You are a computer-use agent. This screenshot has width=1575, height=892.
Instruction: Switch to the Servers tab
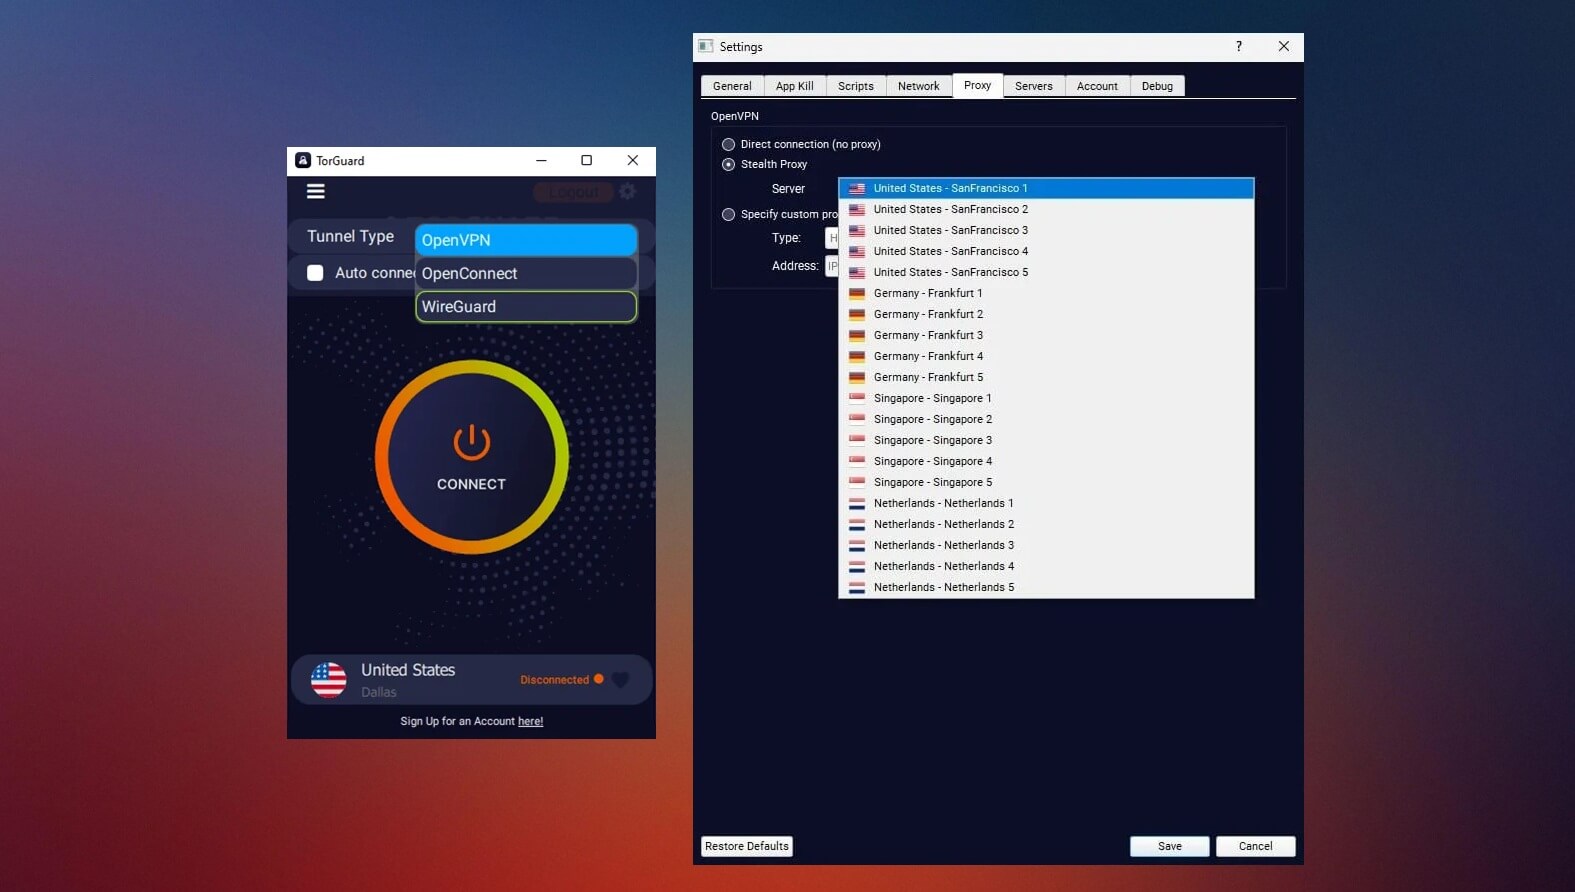tap(1034, 86)
